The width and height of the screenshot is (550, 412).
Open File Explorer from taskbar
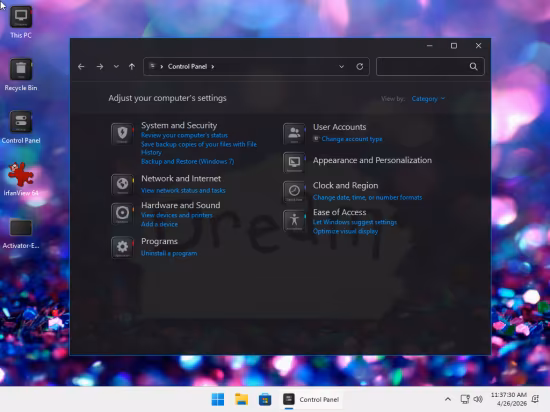241,399
